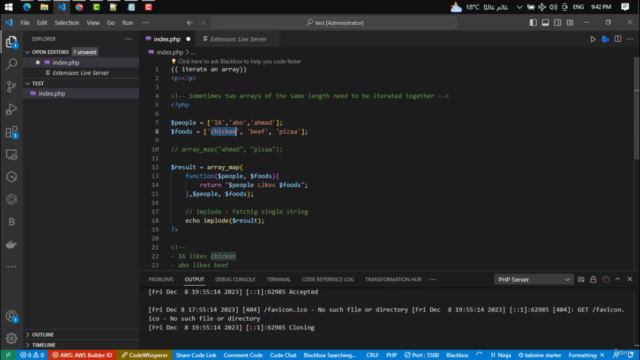Go back in navigation history
The height and width of the screenshot is (360, 640).
[x=190, y=23]
